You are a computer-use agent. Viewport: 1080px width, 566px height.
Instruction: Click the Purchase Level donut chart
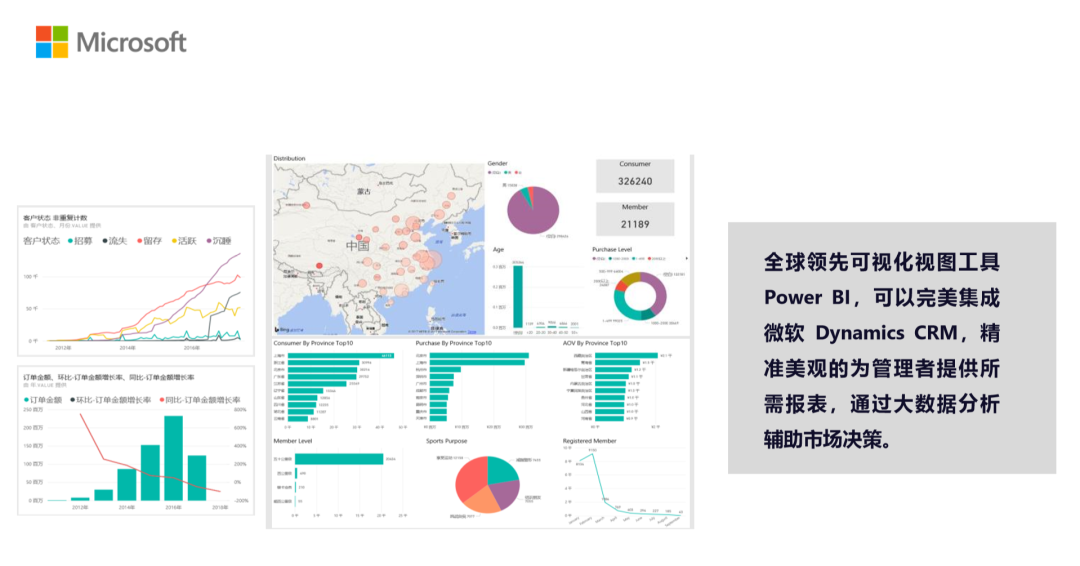coord(641,296)
